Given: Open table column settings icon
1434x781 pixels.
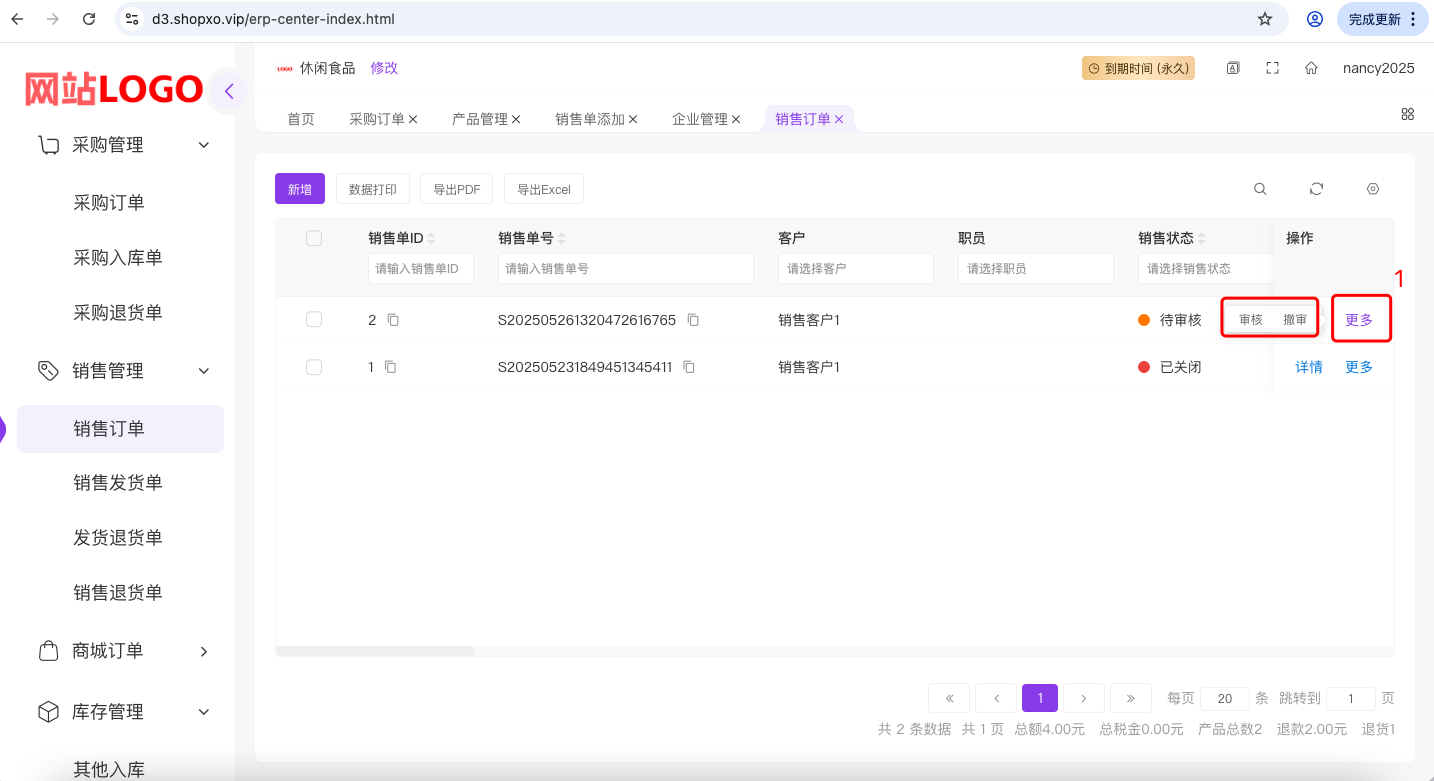Looking at the screenshot, I should pyautogui.click(x=1373, y=189).
